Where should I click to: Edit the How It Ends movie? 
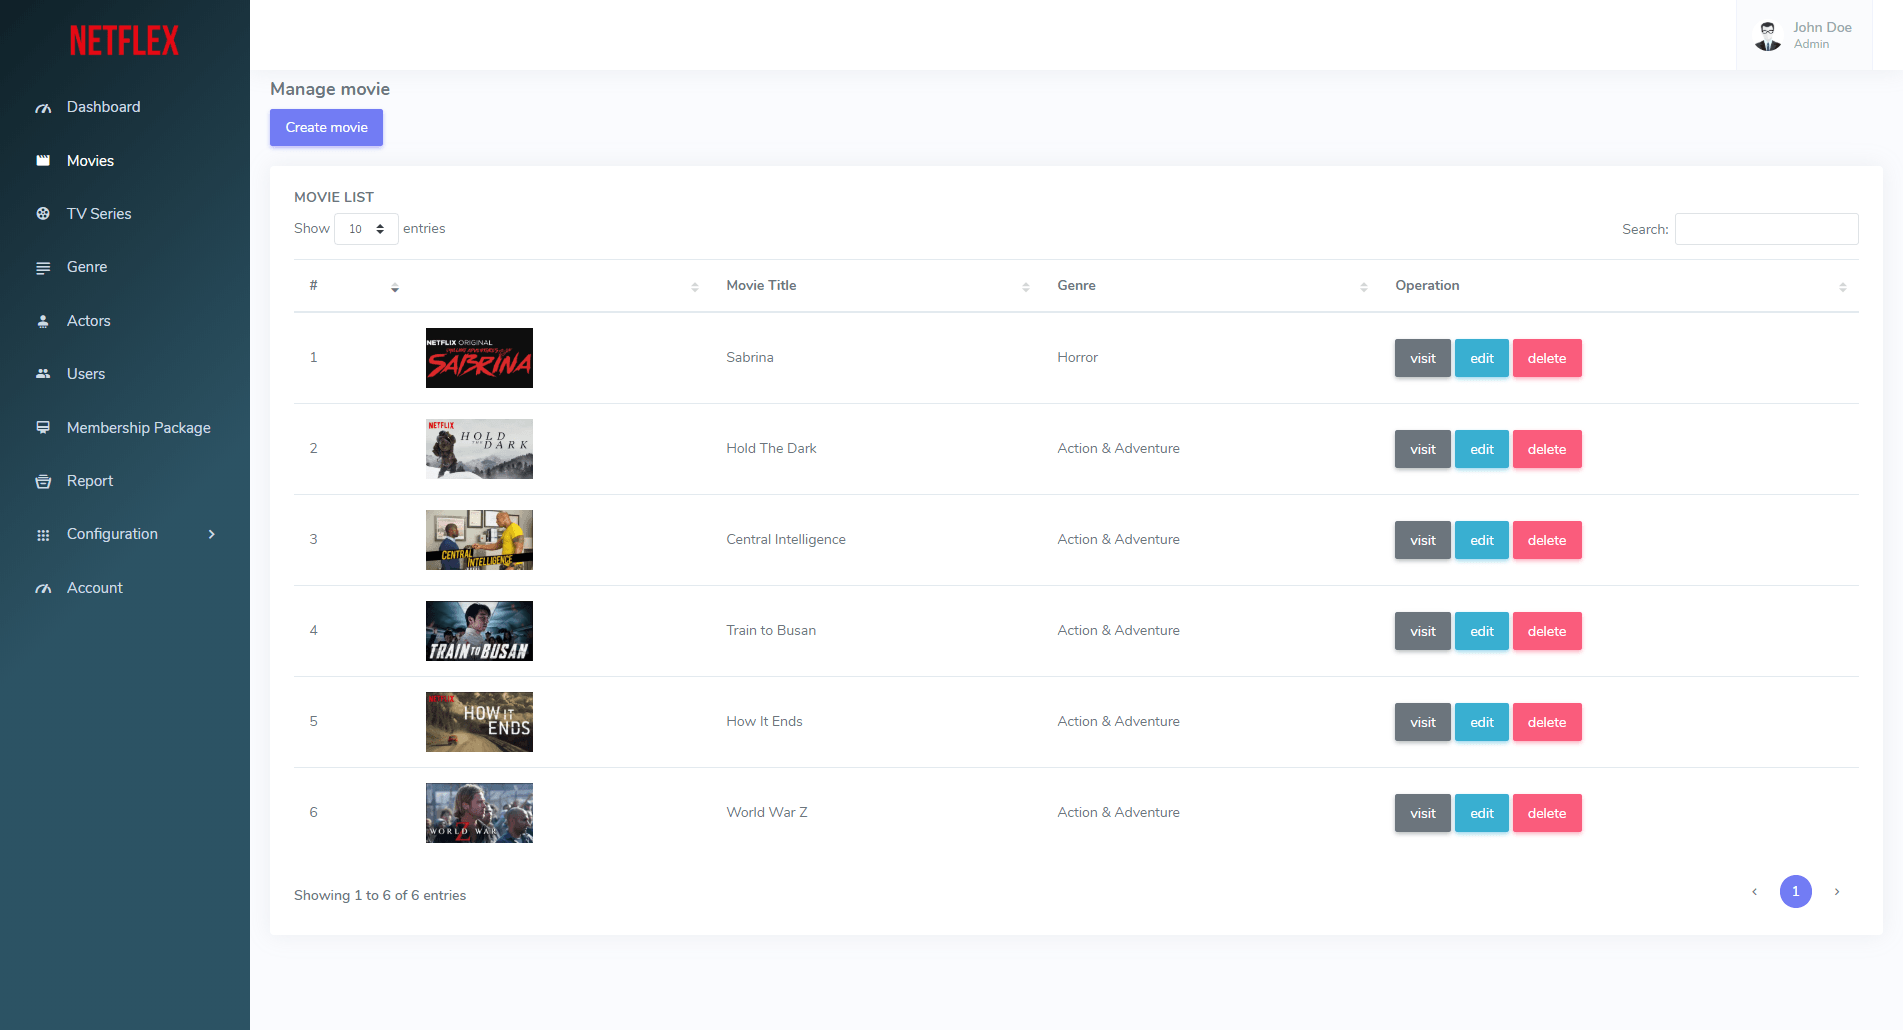1481,722
